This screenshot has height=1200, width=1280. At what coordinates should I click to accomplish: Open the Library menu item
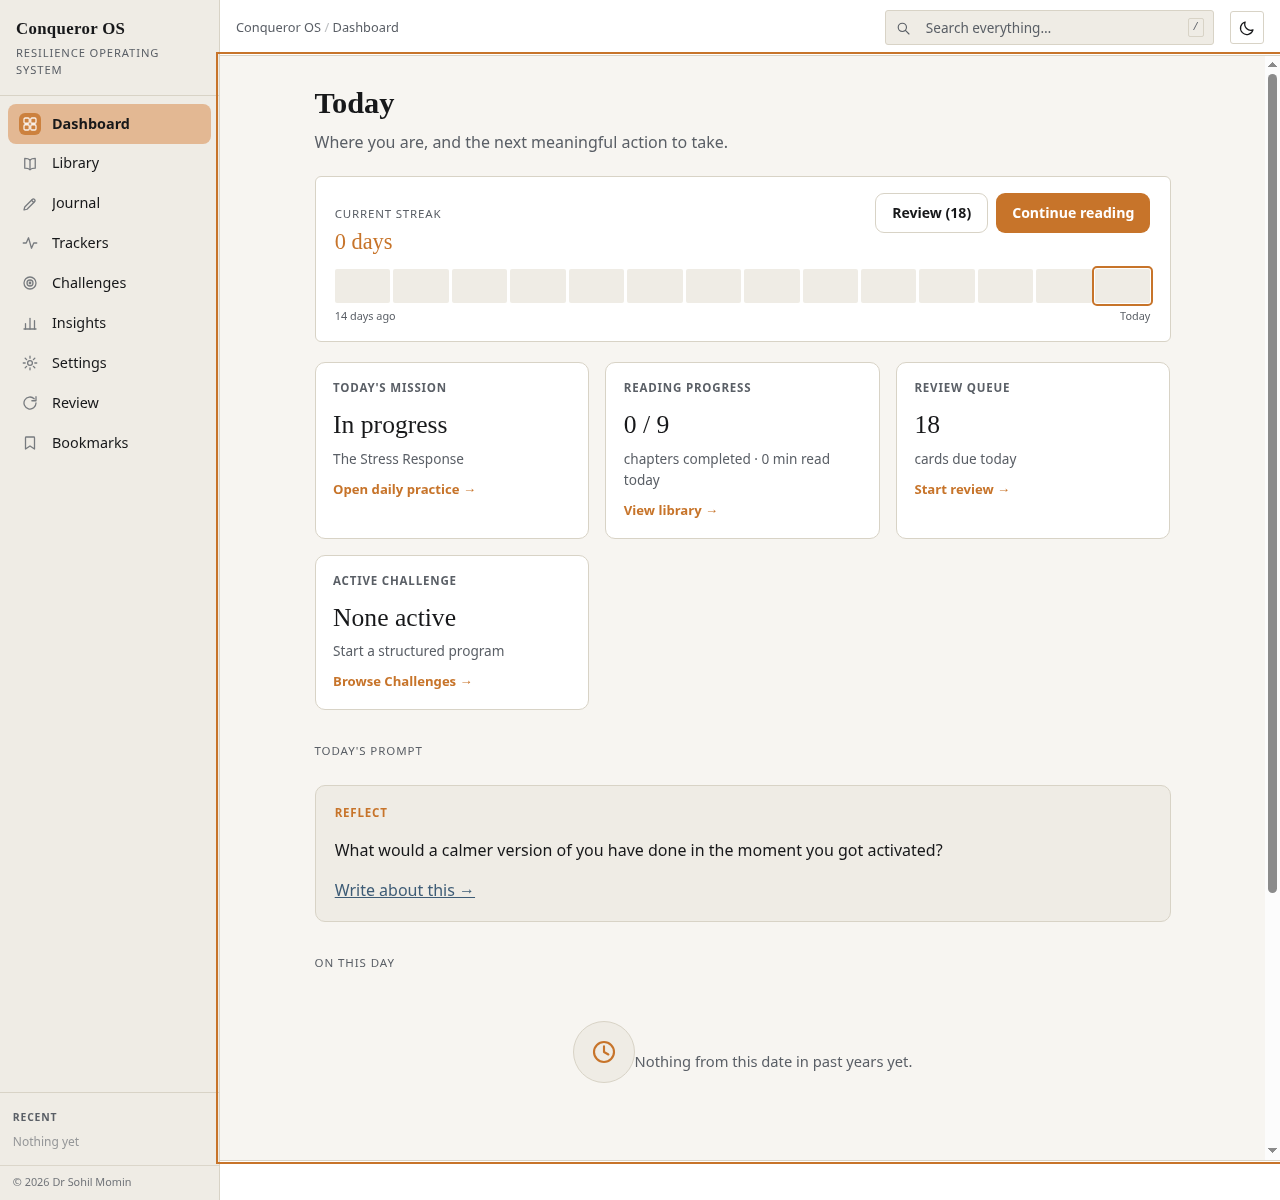(110, 164)
